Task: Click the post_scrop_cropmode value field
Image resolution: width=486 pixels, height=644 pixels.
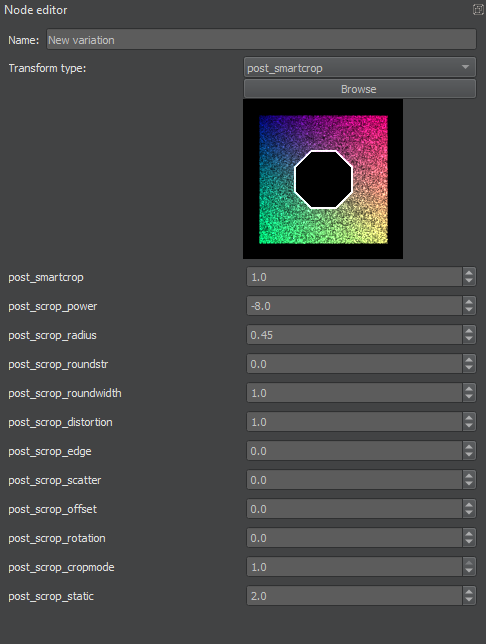Action: 355,567
